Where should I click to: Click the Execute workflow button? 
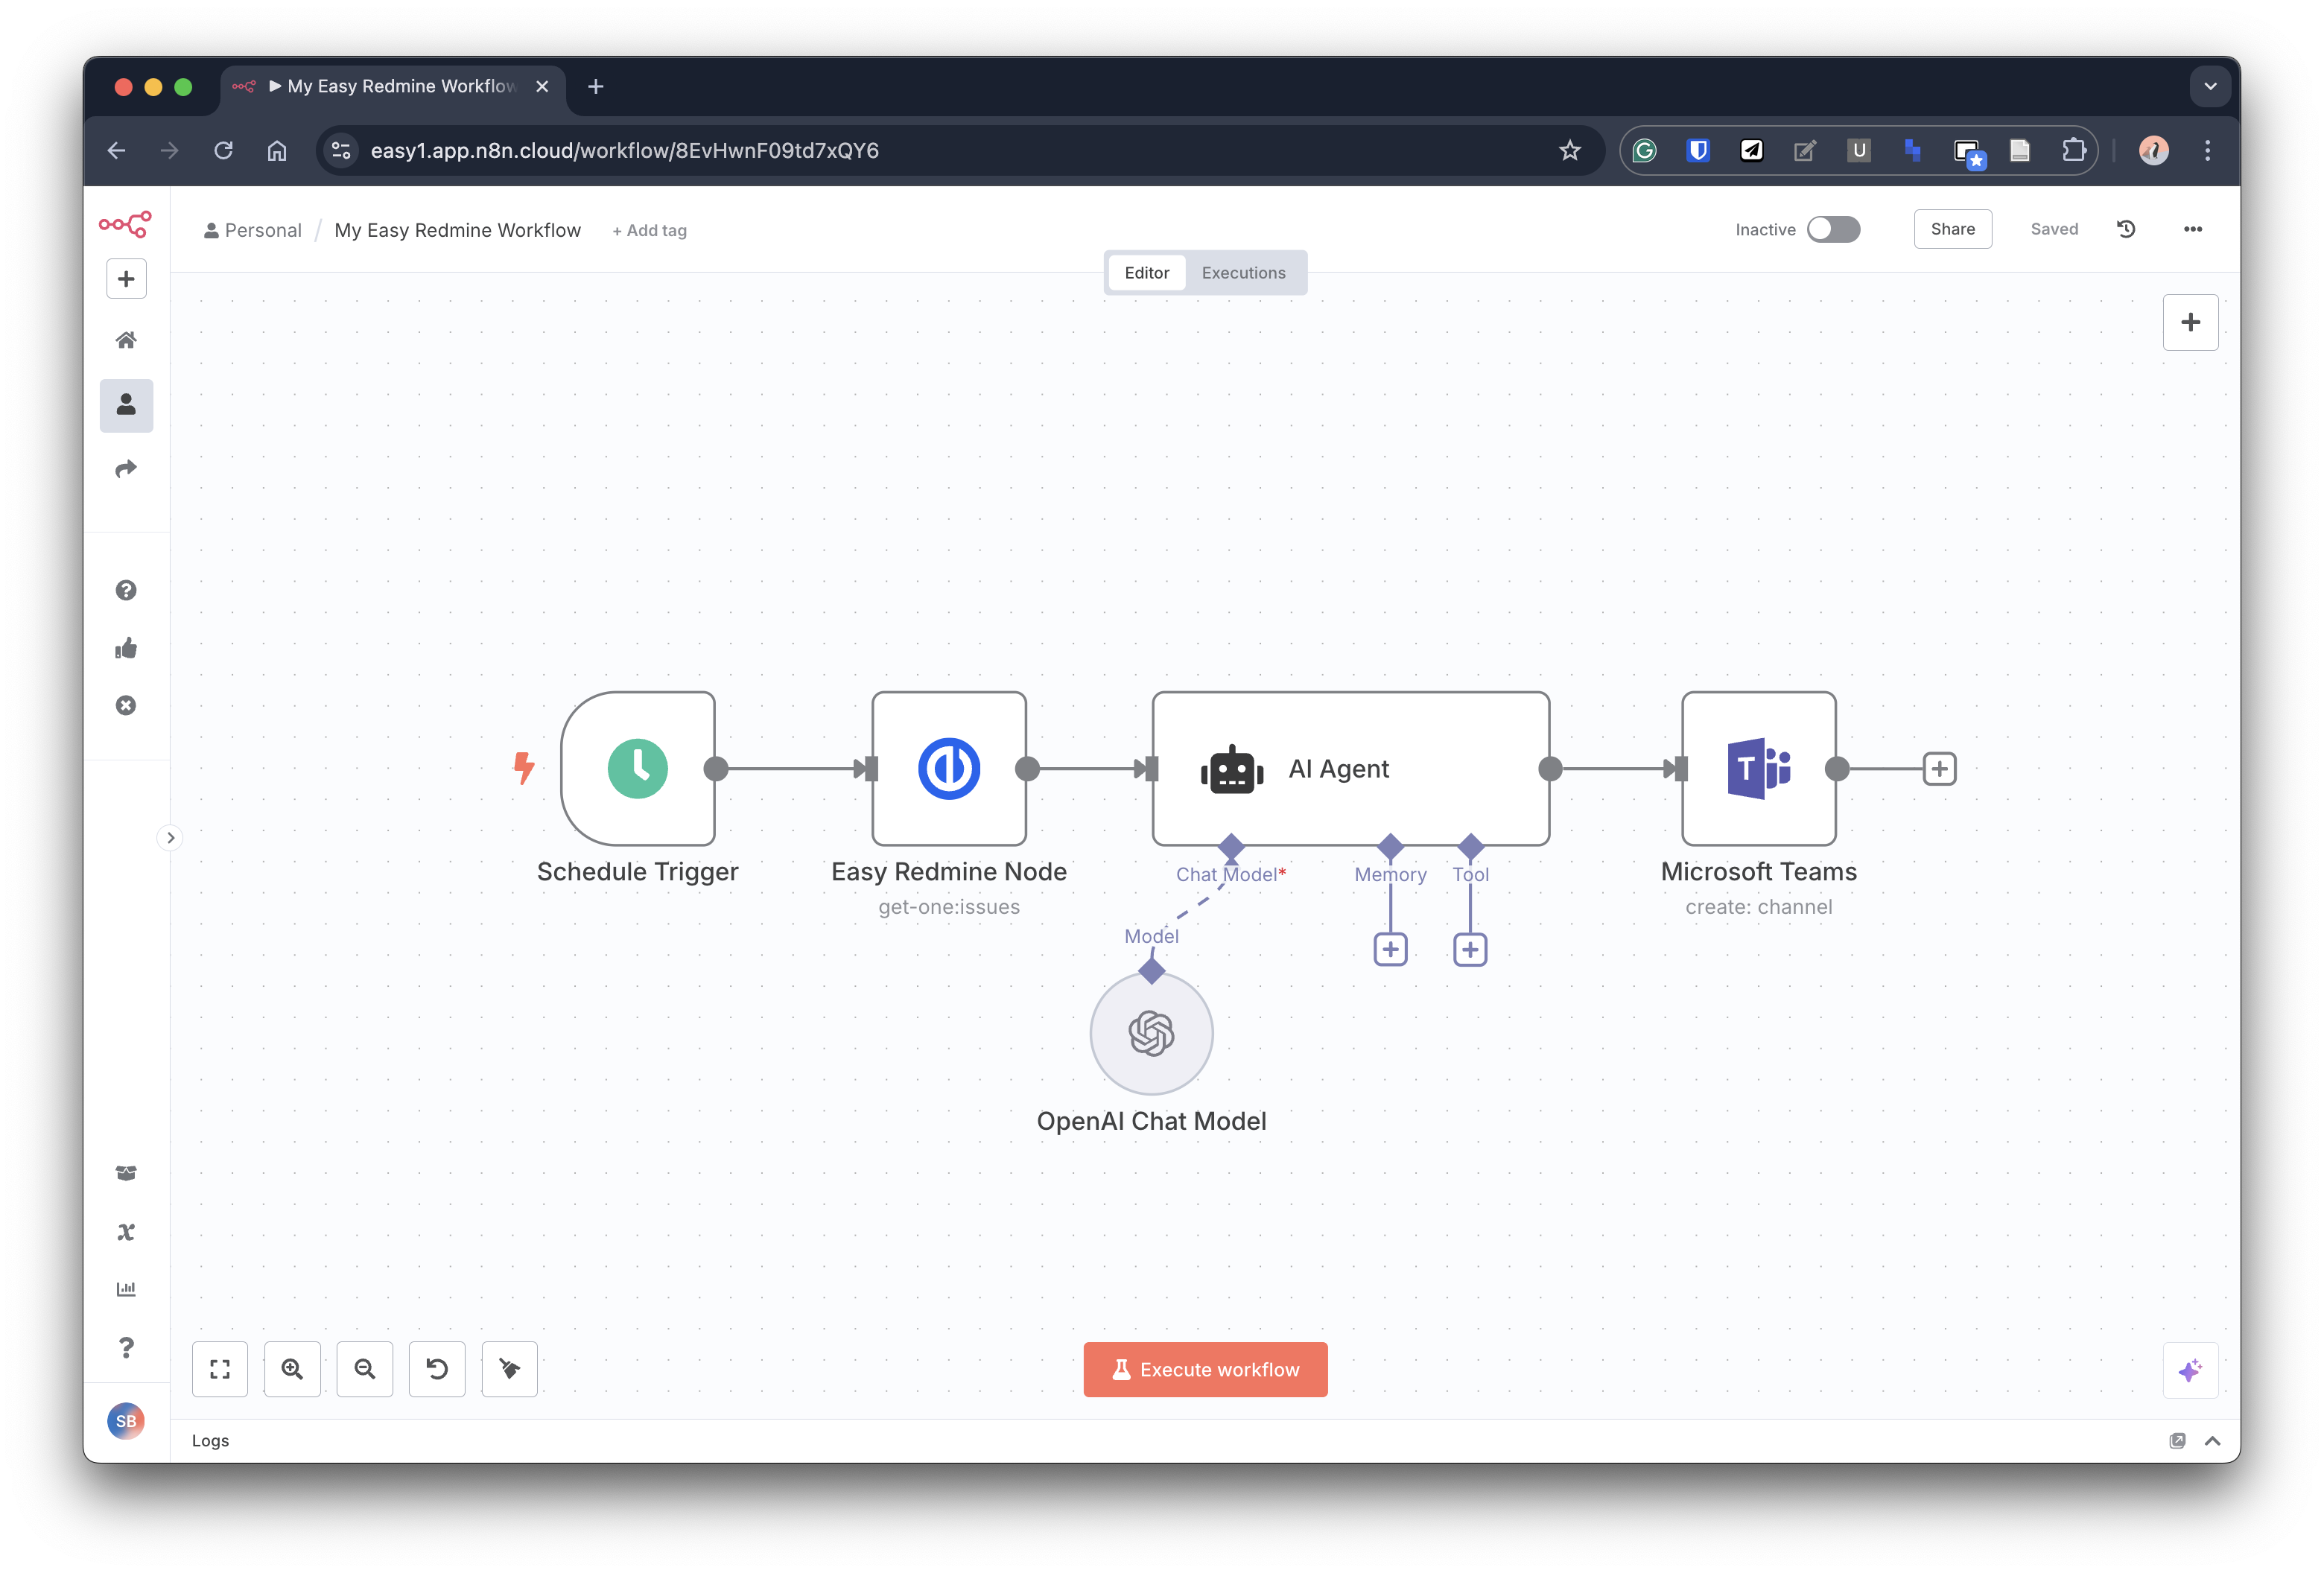coord(1205,1369)
